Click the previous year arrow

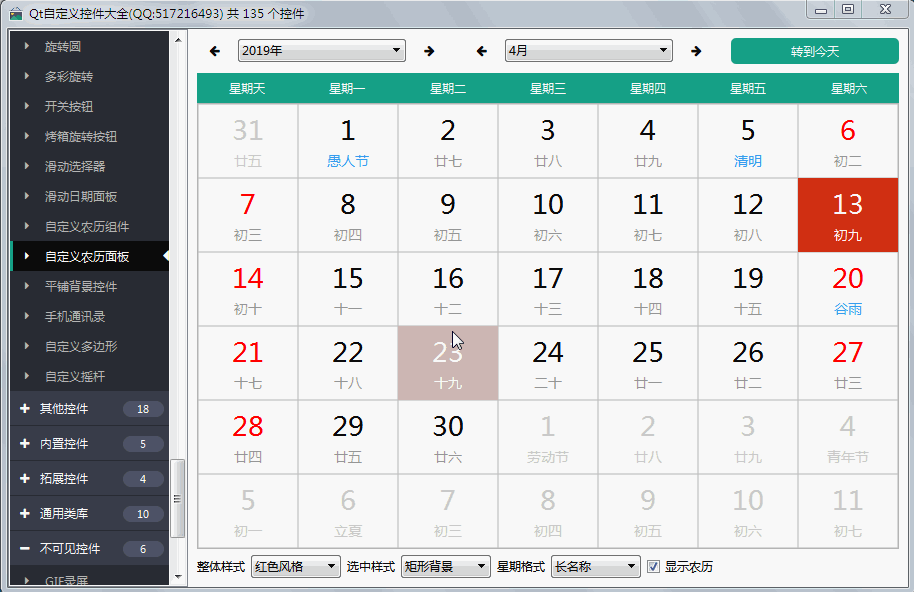click(215, 51)
